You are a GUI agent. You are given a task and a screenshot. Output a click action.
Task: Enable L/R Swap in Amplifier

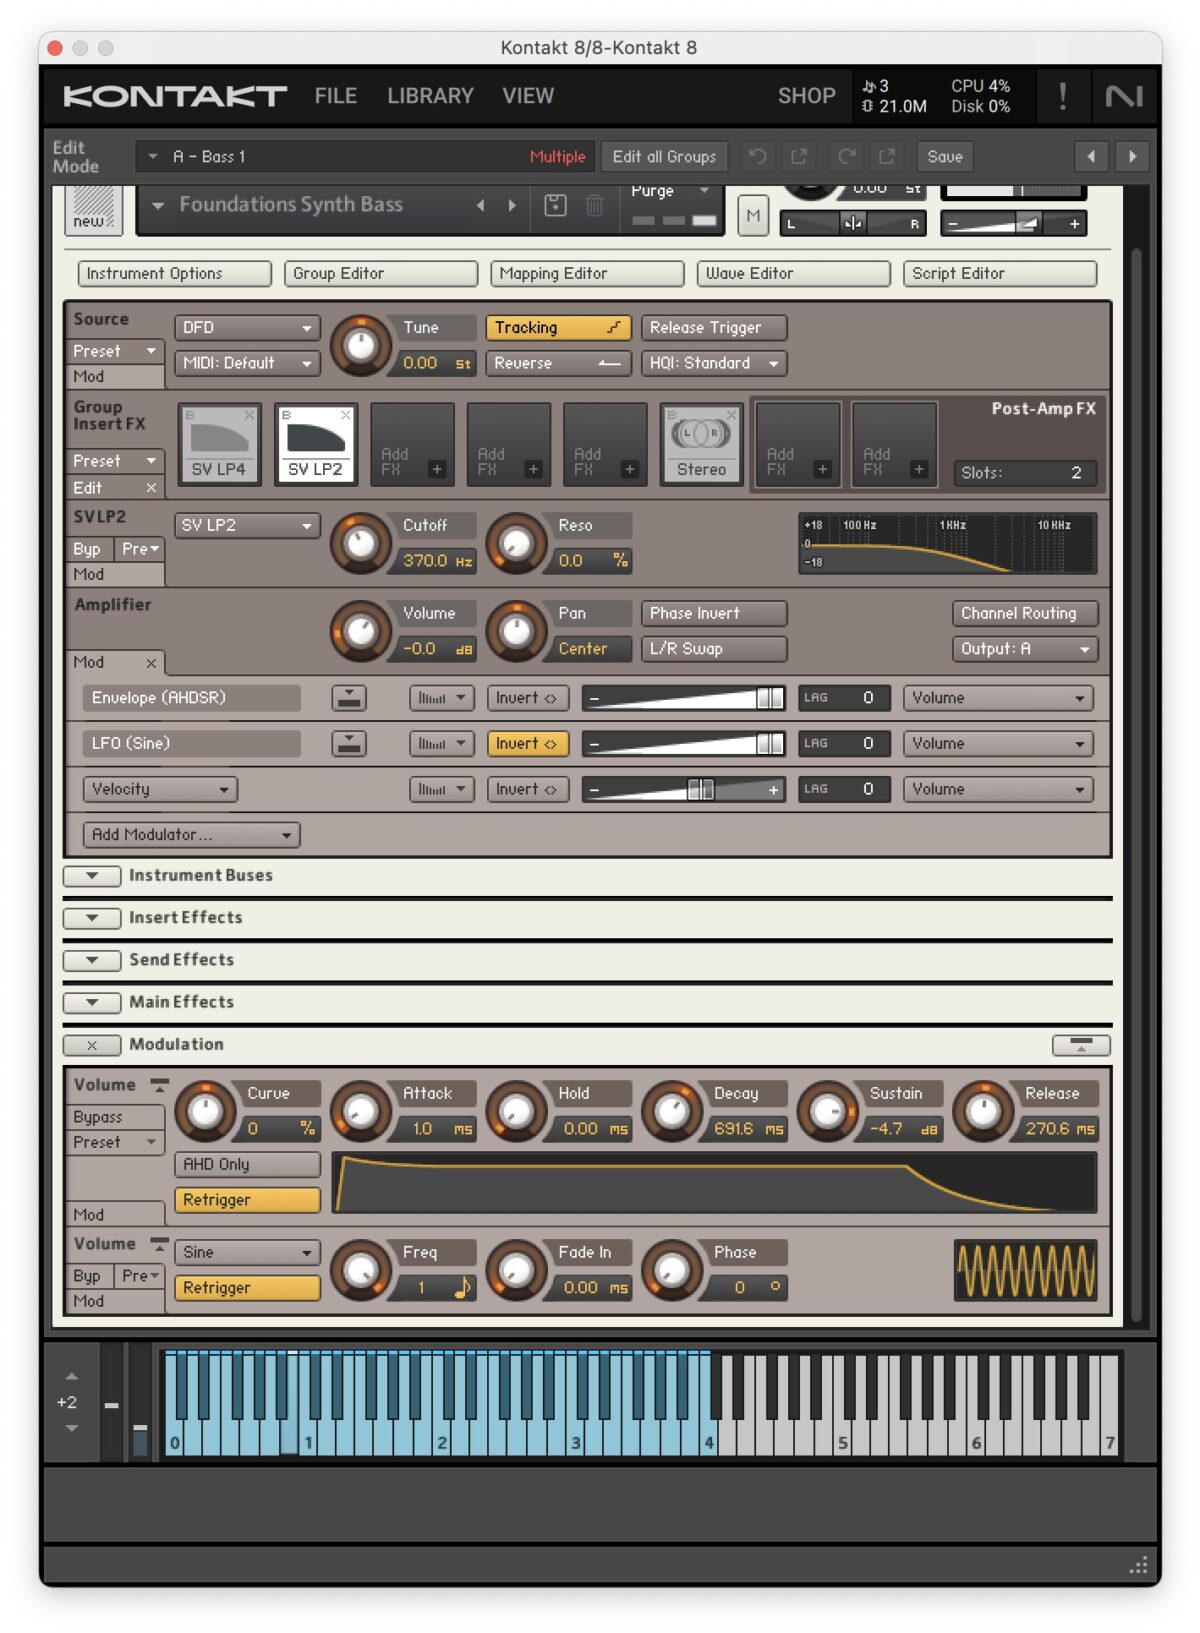click(x=714, y=649)
